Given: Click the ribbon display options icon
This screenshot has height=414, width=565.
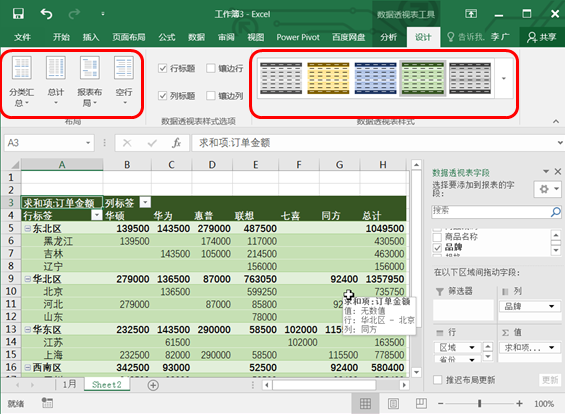Looking at the screenshot, I should point(471,14).
